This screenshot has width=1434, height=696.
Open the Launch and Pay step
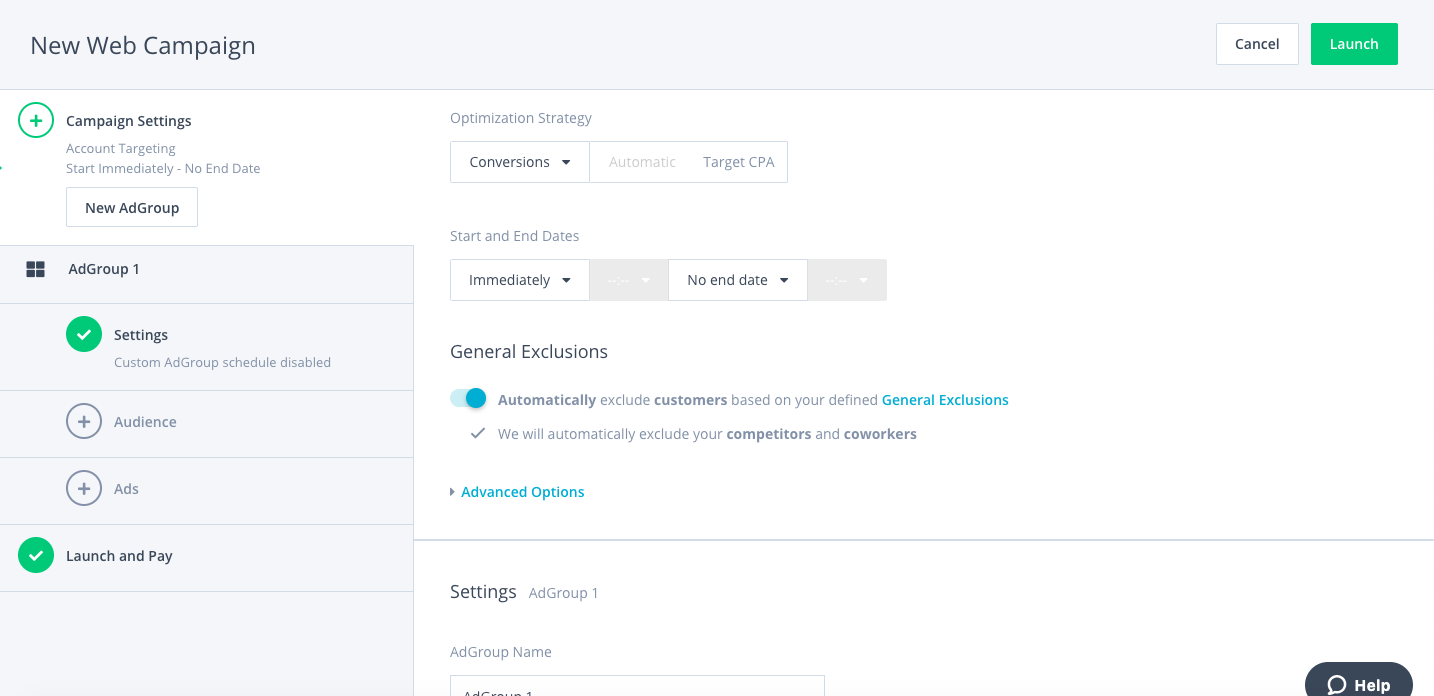click(206, 556)
